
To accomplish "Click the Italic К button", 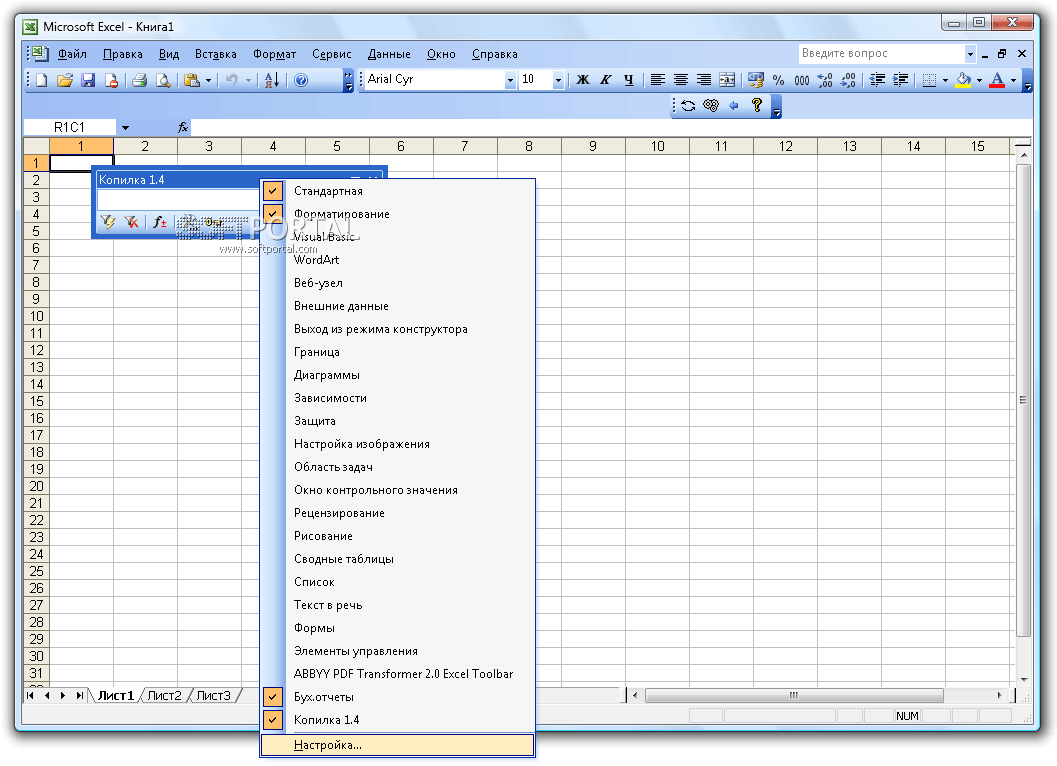I will pos(605,80).
